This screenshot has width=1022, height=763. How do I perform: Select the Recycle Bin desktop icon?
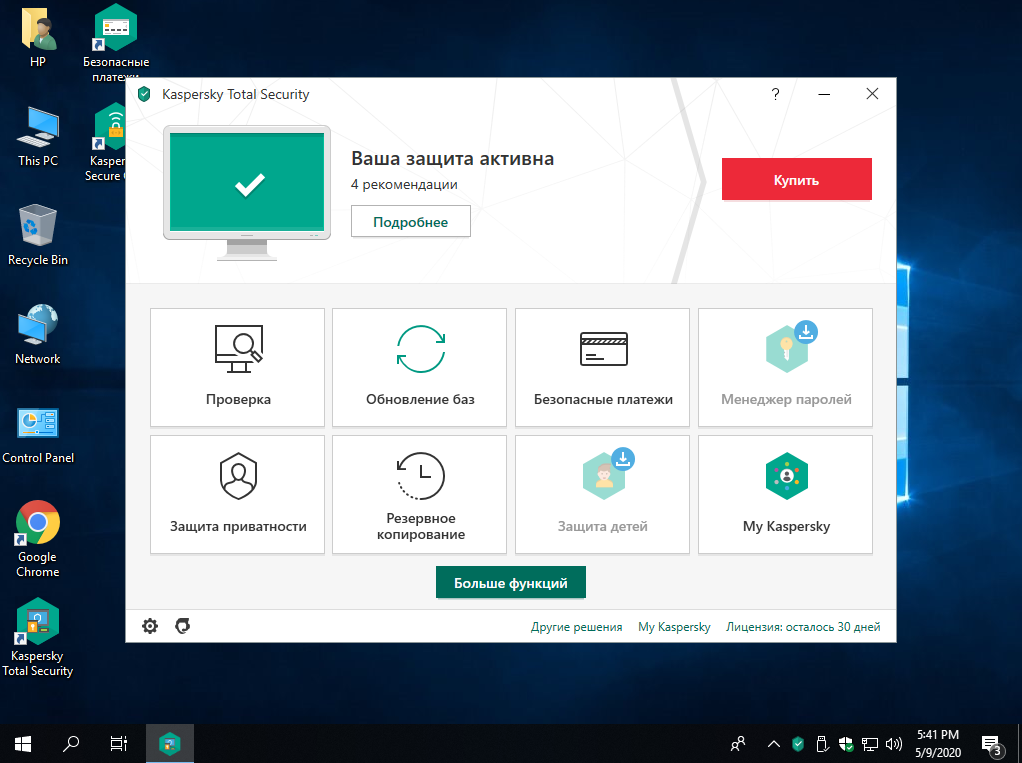[x=38, y=236]
